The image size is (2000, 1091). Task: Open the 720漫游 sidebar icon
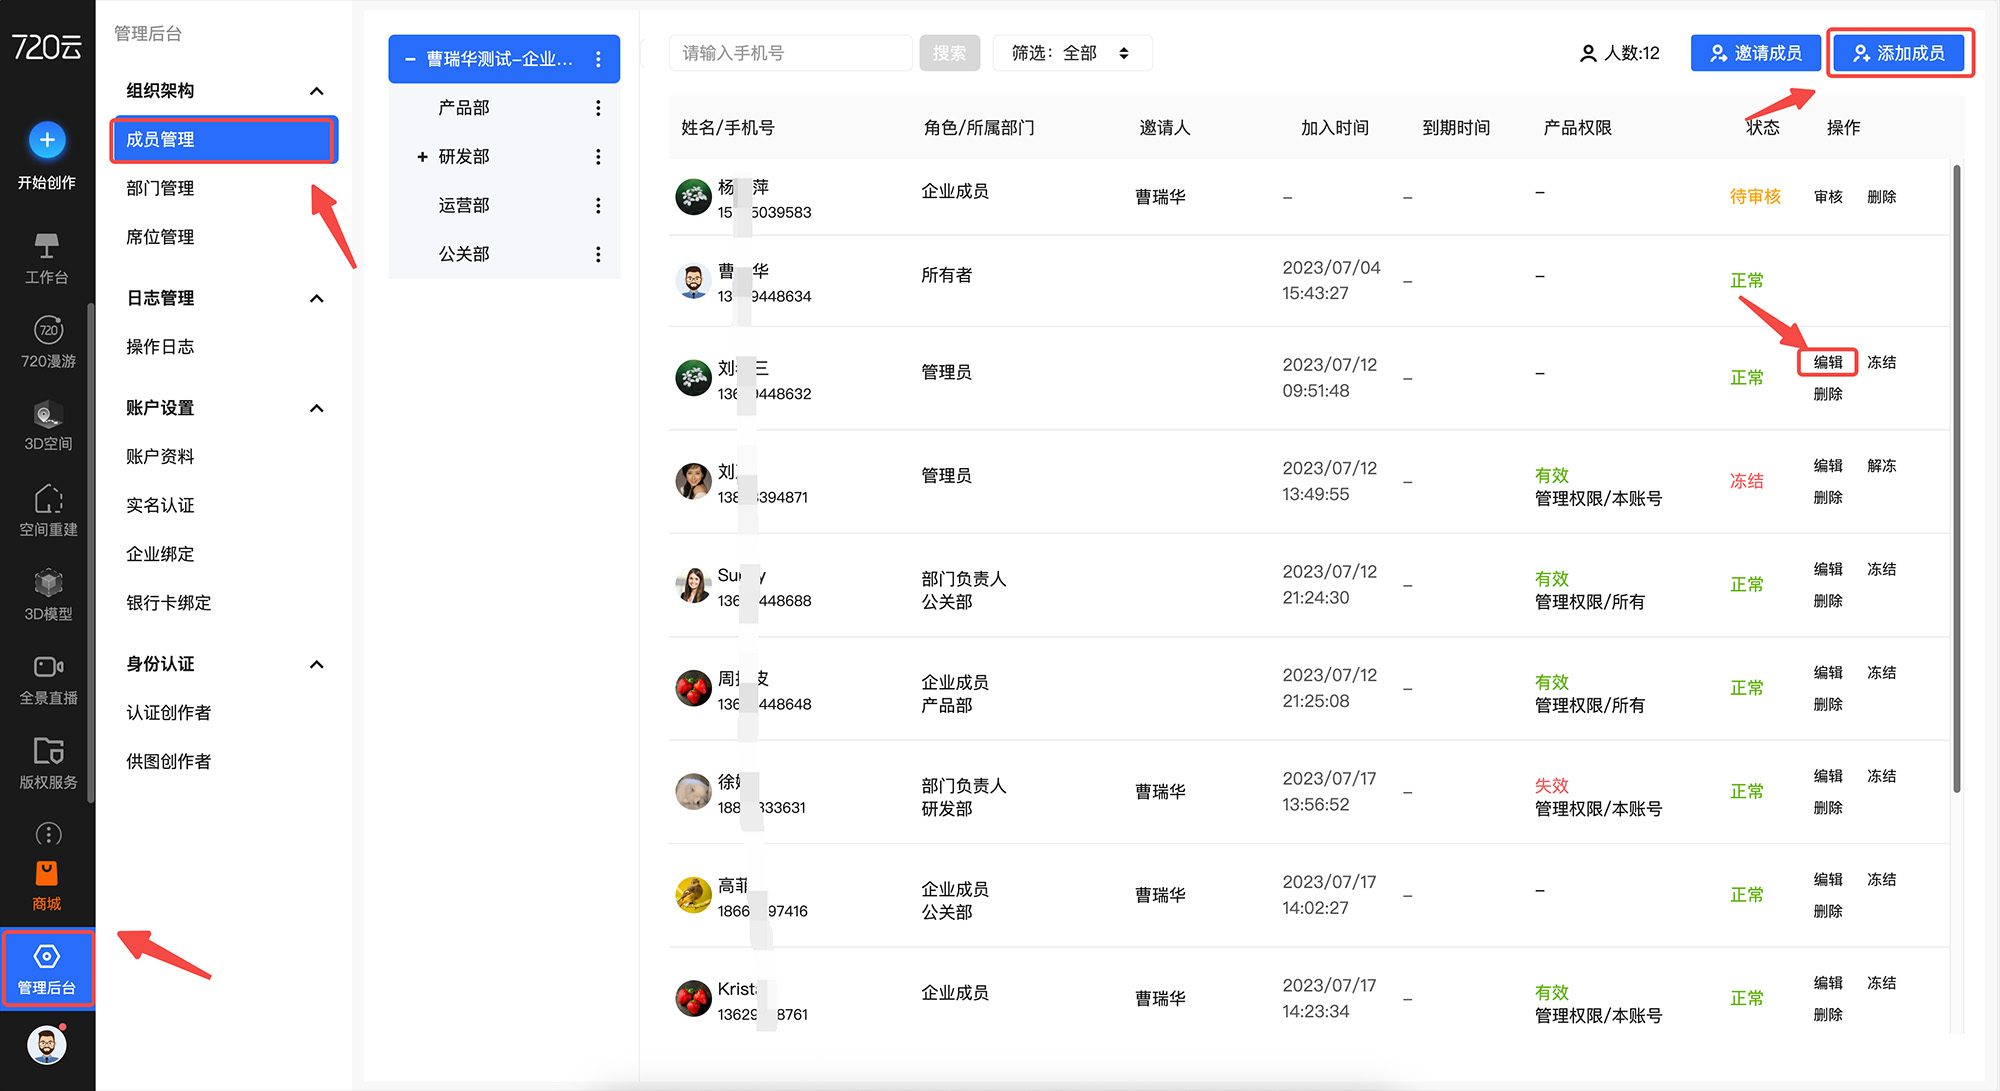coord(48,330)
